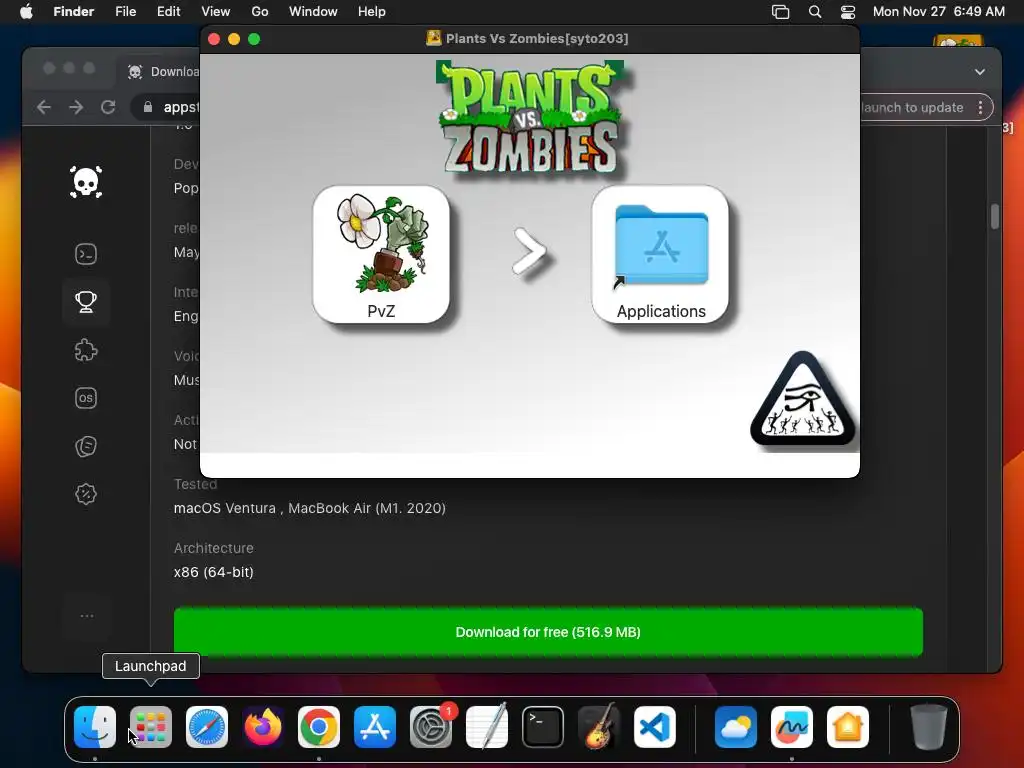Screen dimensions: 1024x768
Task: Launch Google Chrome from the Dock
Action: pyautogui.click(x=319, y=727)
